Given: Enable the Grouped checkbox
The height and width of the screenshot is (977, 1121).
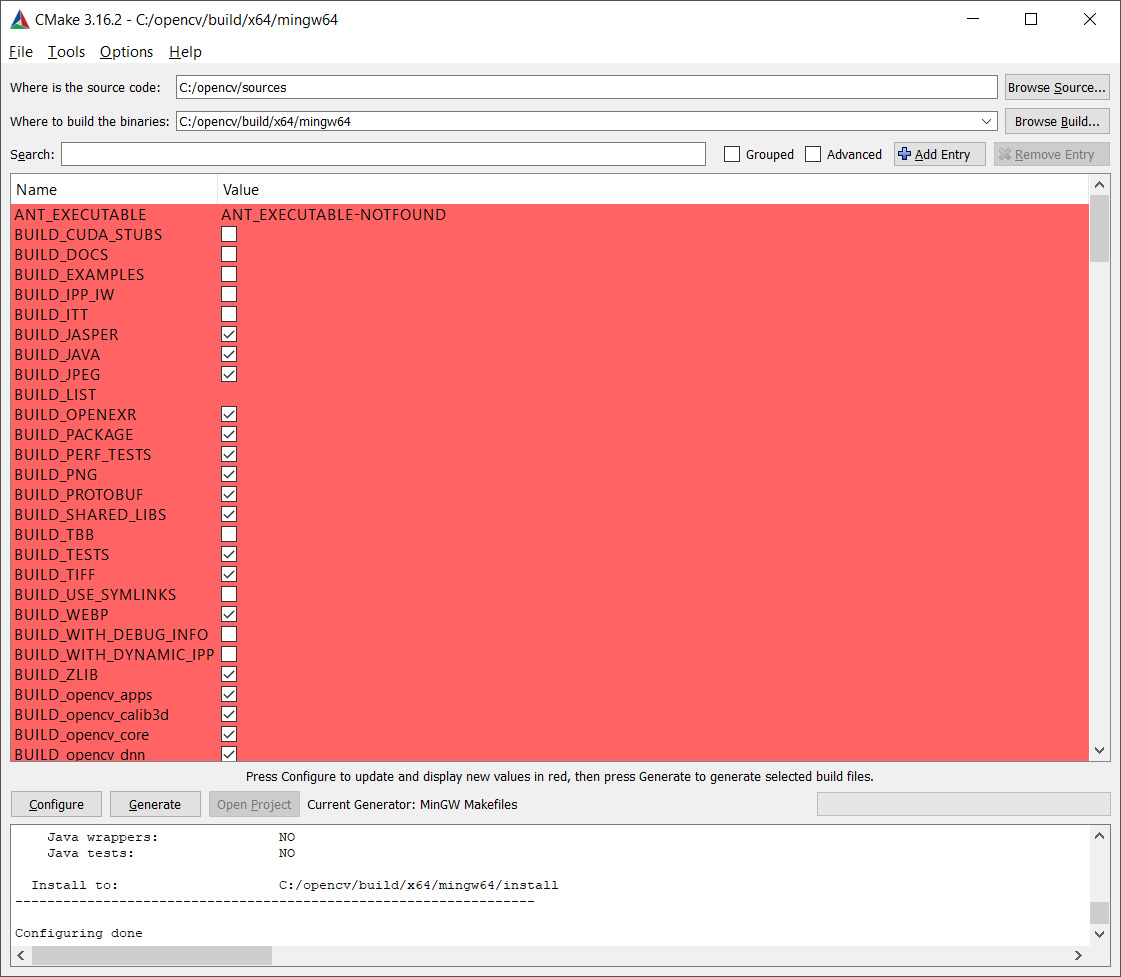Looking at the screenshot, I should pos(732,154).
